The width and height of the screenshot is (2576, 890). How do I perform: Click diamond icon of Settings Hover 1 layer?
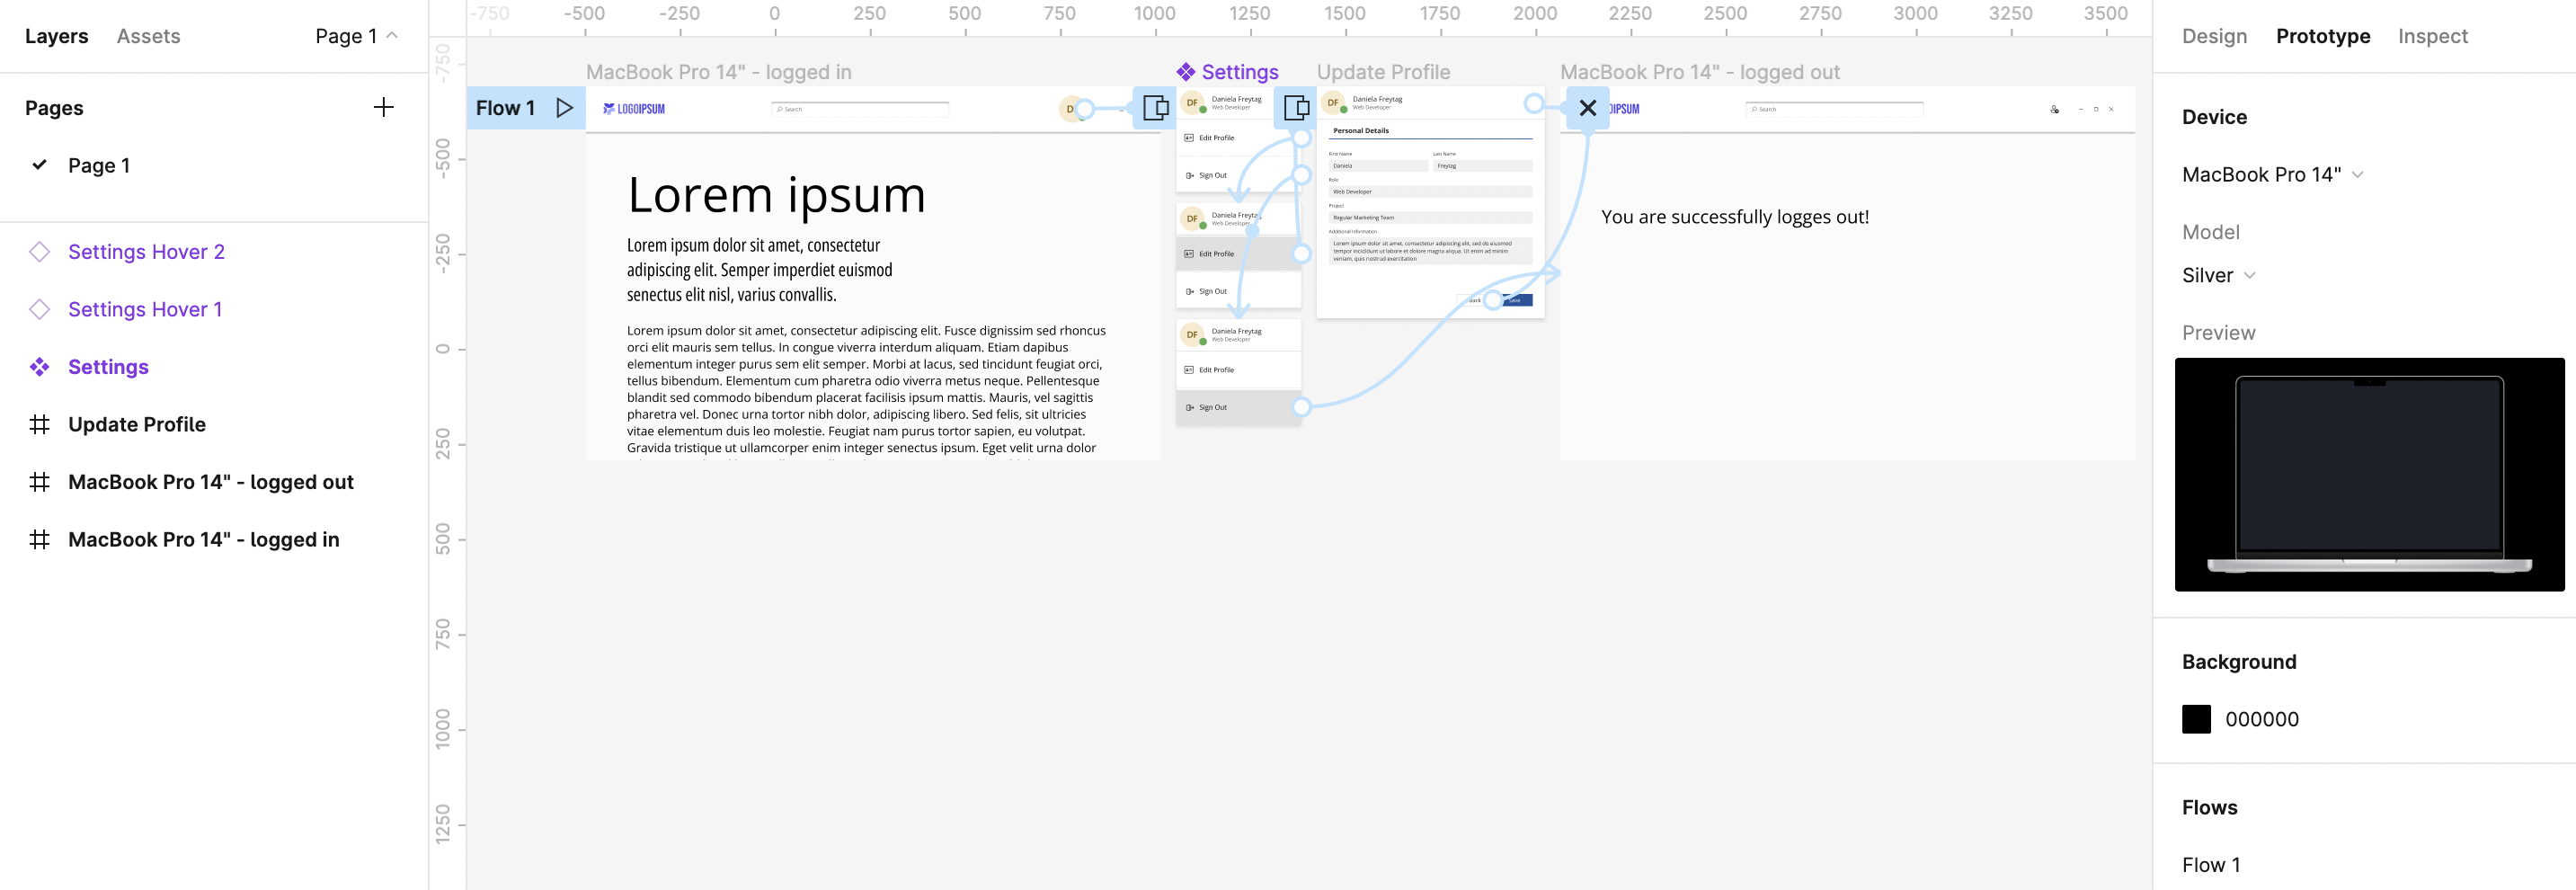(39, 309)
